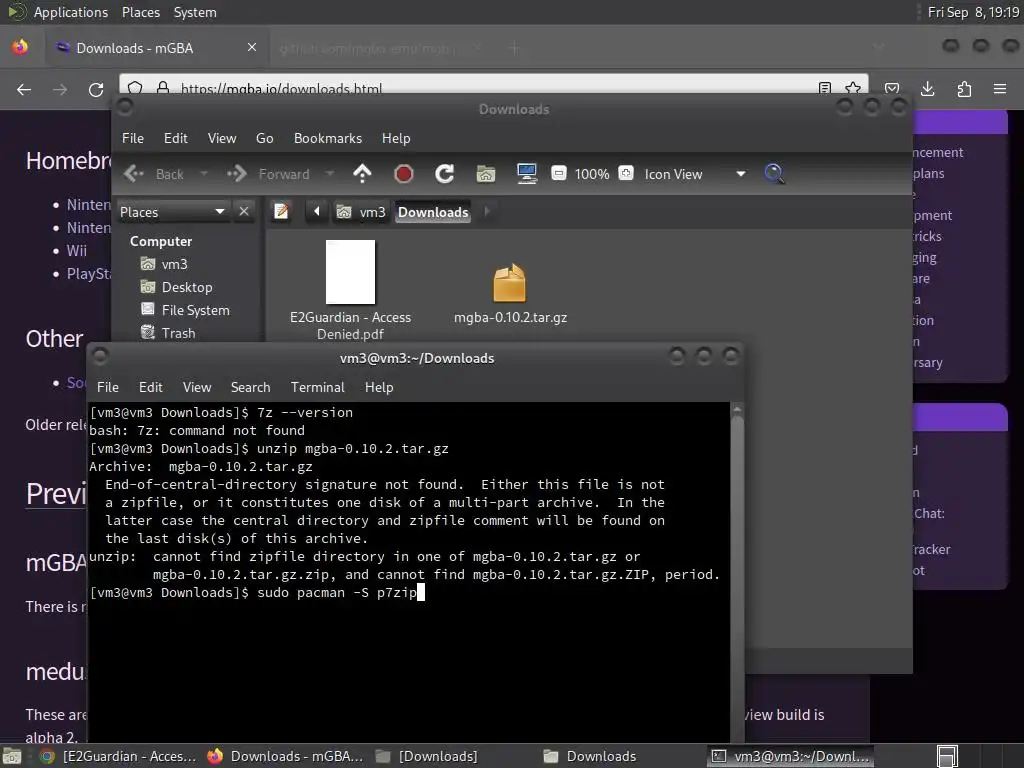1024x768 pixels.
Task: Open Firefox hamburger menu
Action: tap(1000, 89)
